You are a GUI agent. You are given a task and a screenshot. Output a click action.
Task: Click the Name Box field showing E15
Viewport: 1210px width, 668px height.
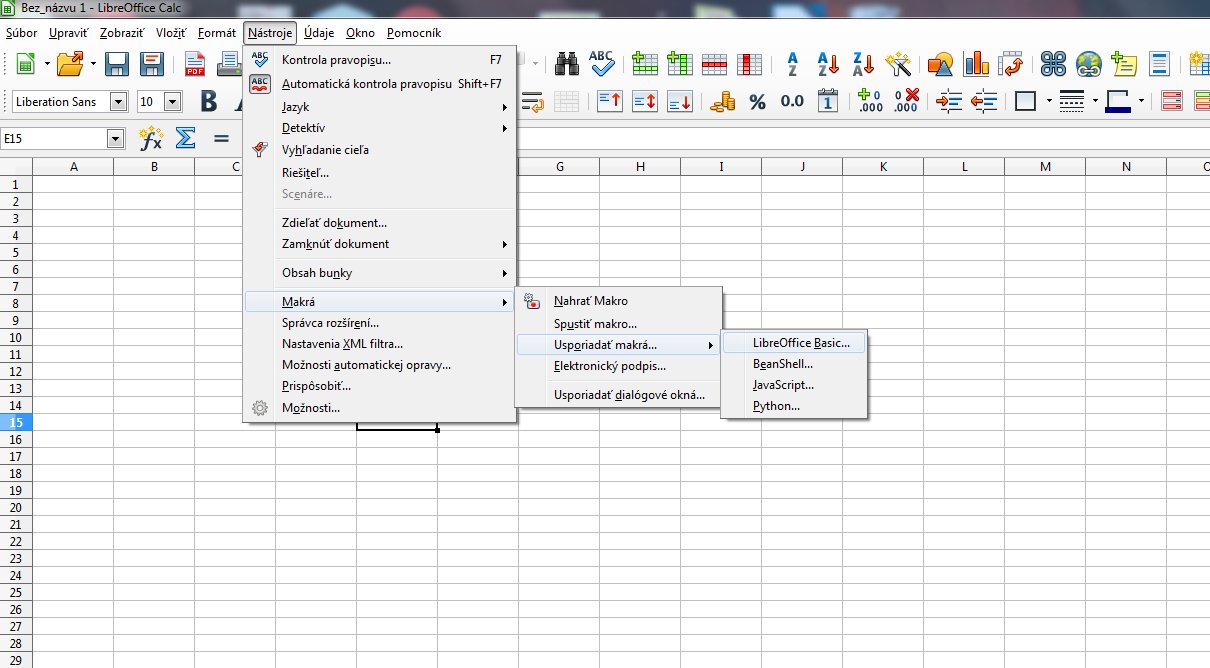(54, 138)
